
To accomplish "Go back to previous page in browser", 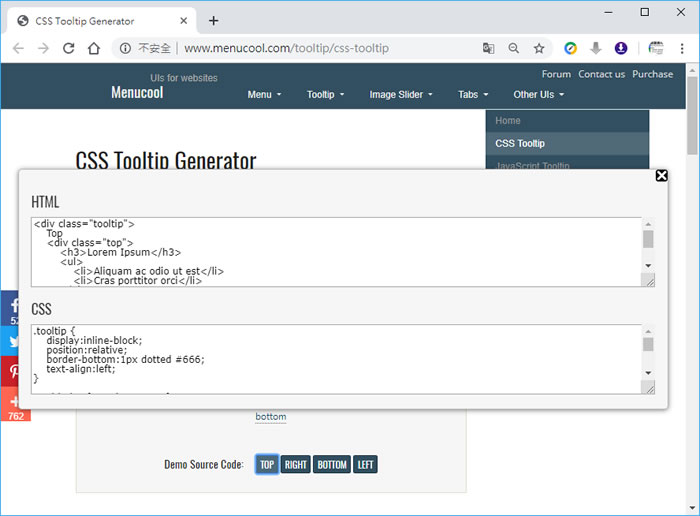I will (x=18, y=48).
